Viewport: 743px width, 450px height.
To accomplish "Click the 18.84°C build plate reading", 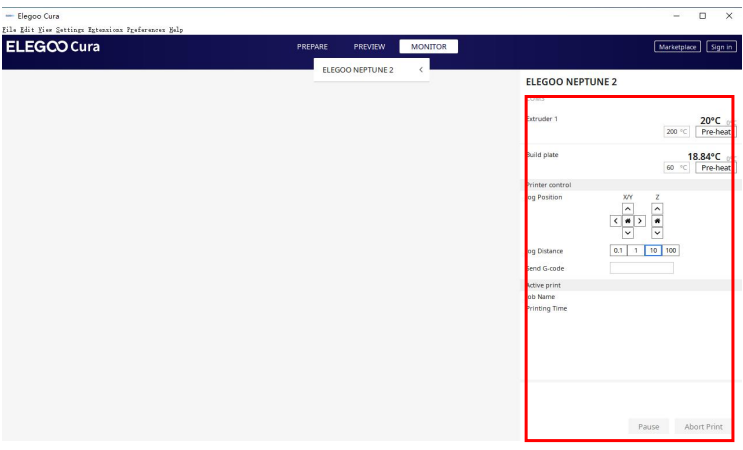I will [704, 156].
